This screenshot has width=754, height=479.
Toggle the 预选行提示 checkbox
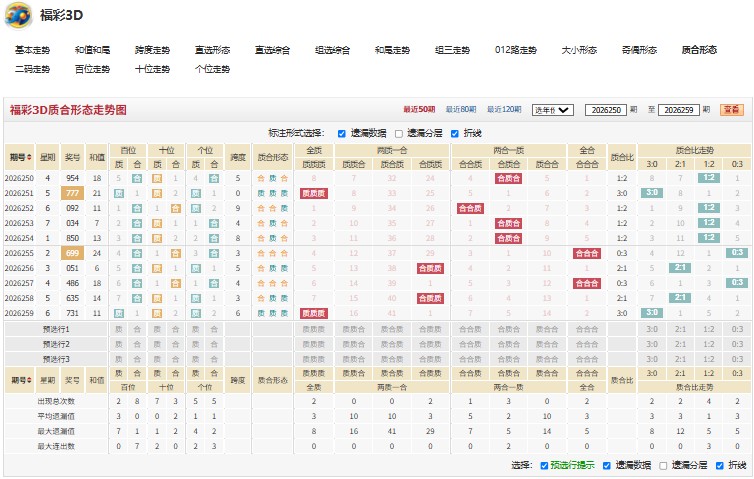click(x=544, y=466)
